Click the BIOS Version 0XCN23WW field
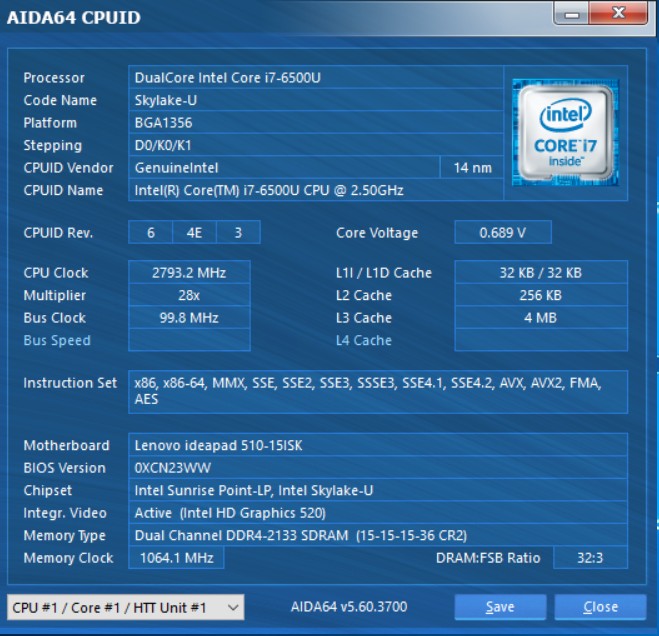 pyautogui.click(x=378, y=468)
